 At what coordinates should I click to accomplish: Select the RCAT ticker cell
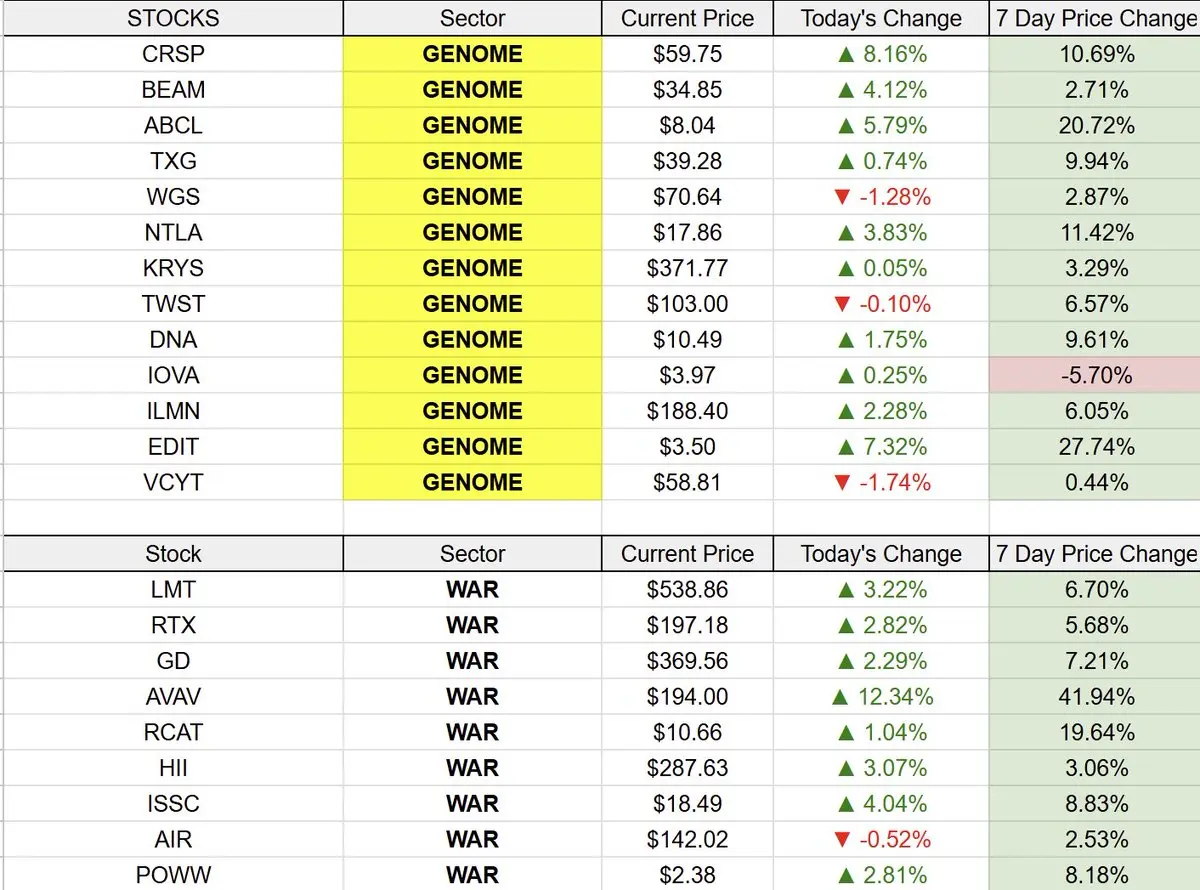pos(173,733)
